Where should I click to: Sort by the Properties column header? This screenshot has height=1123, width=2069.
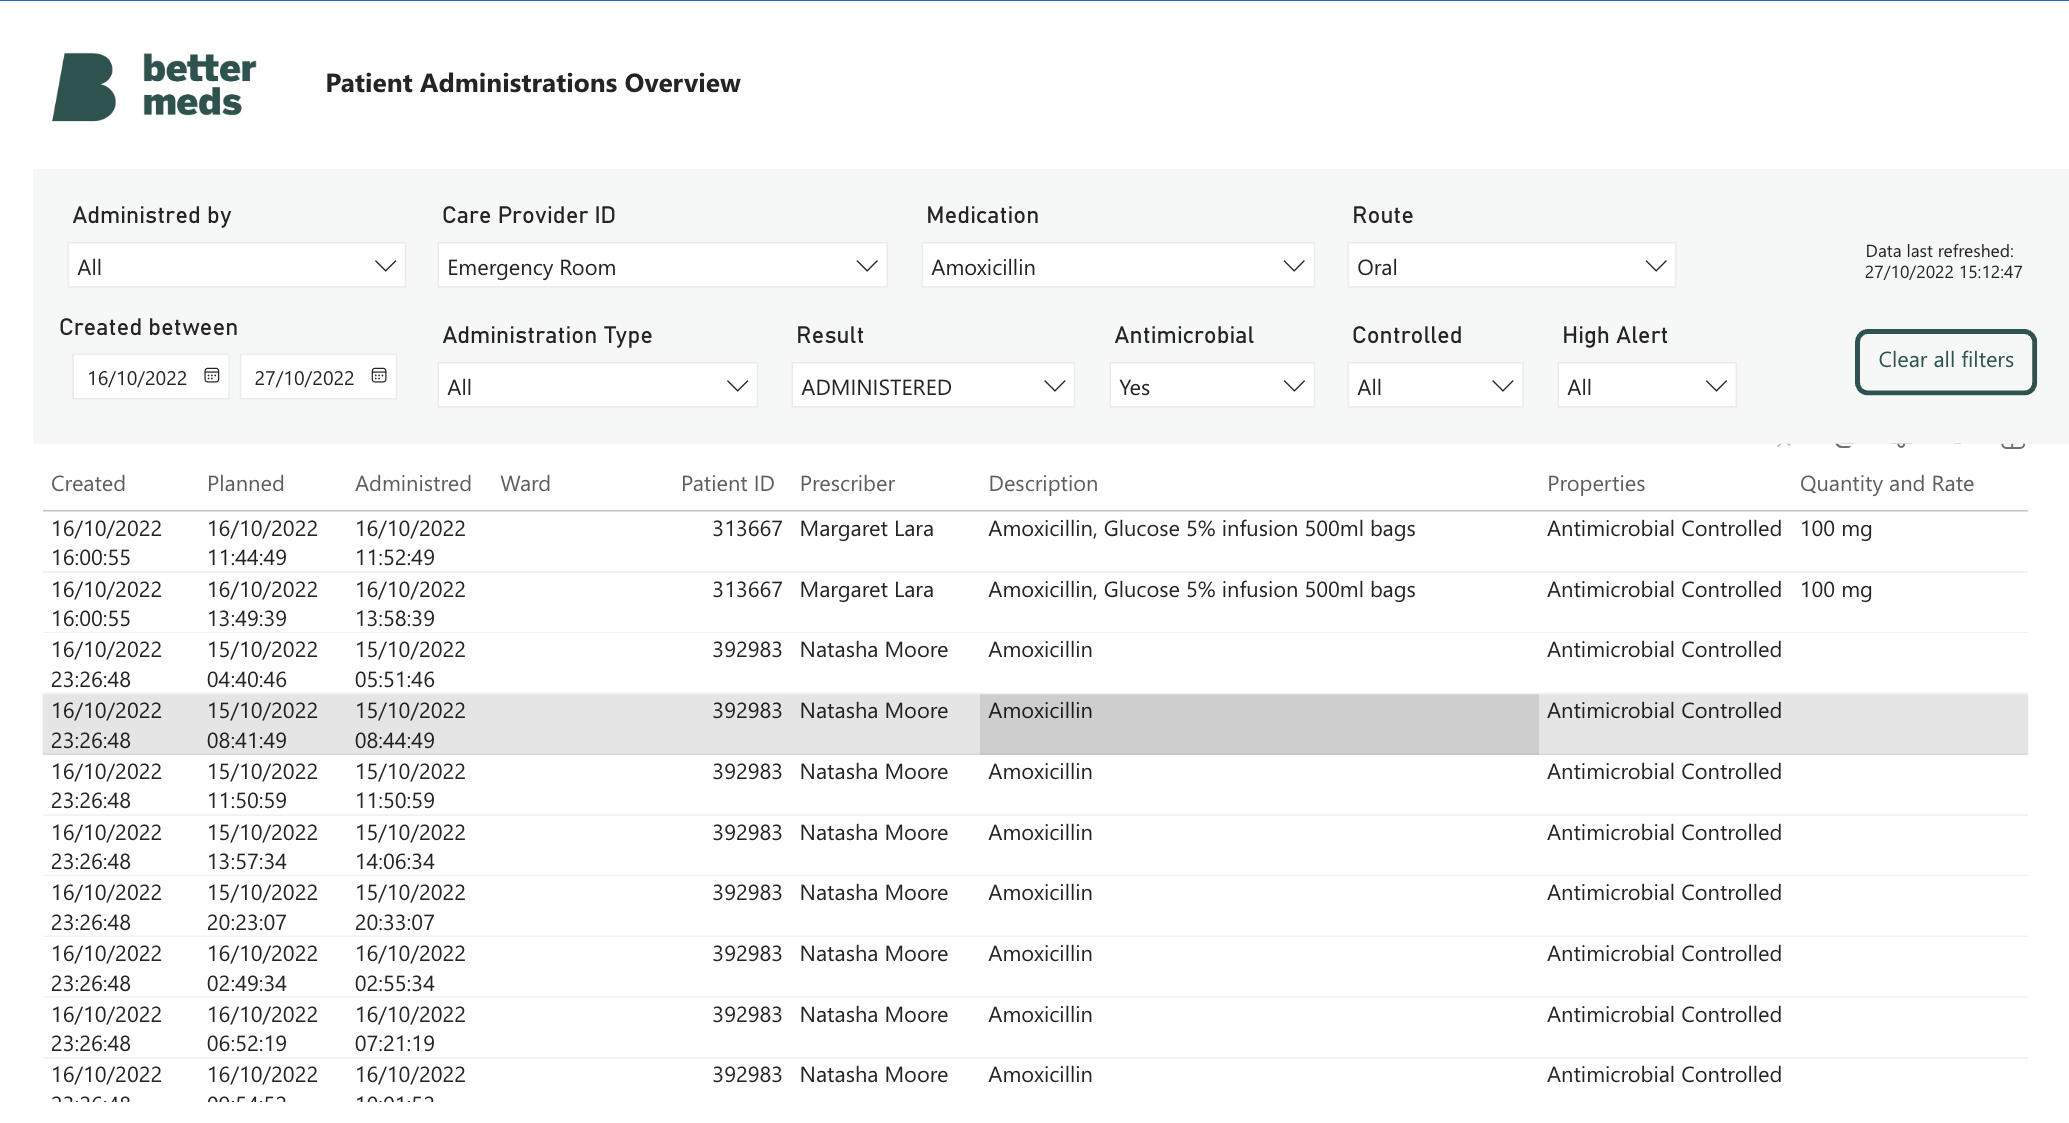[x=1596, y=484]
